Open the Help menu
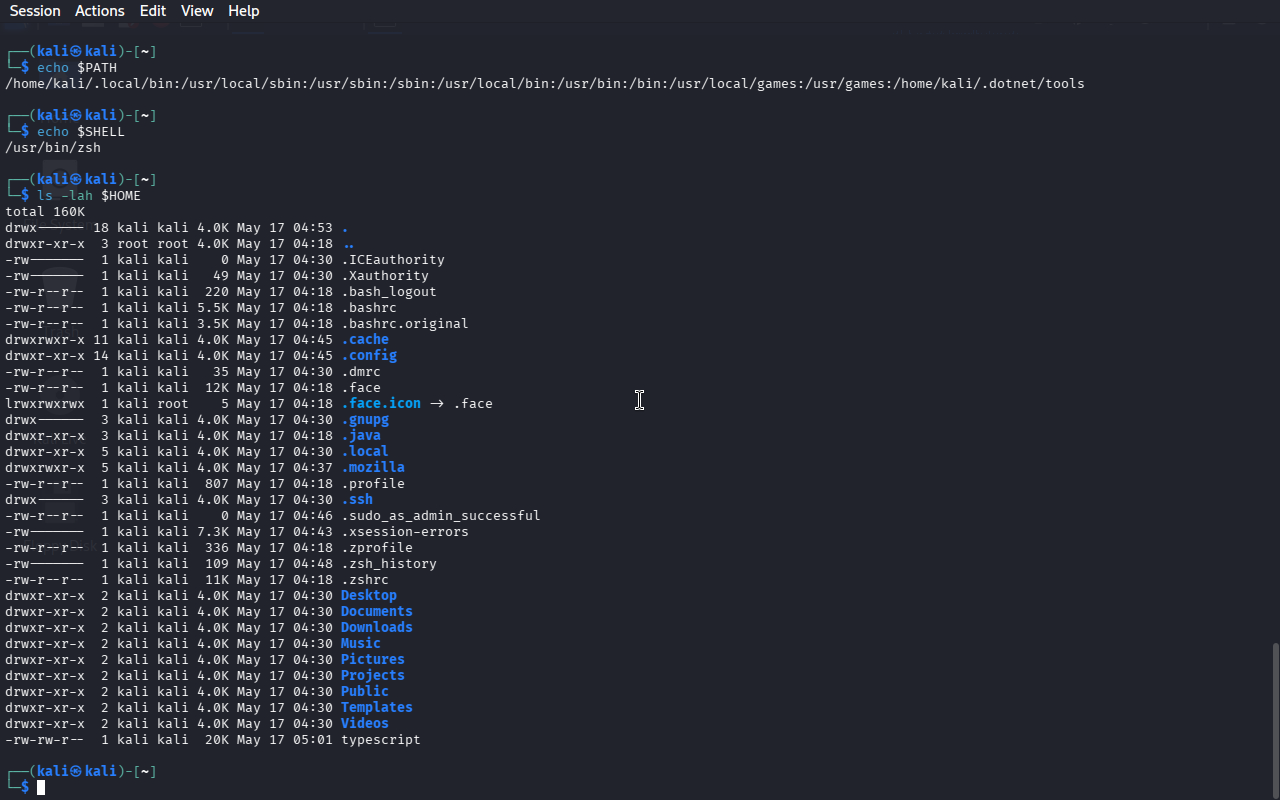 pyautogui.click(x=243, y=11)
